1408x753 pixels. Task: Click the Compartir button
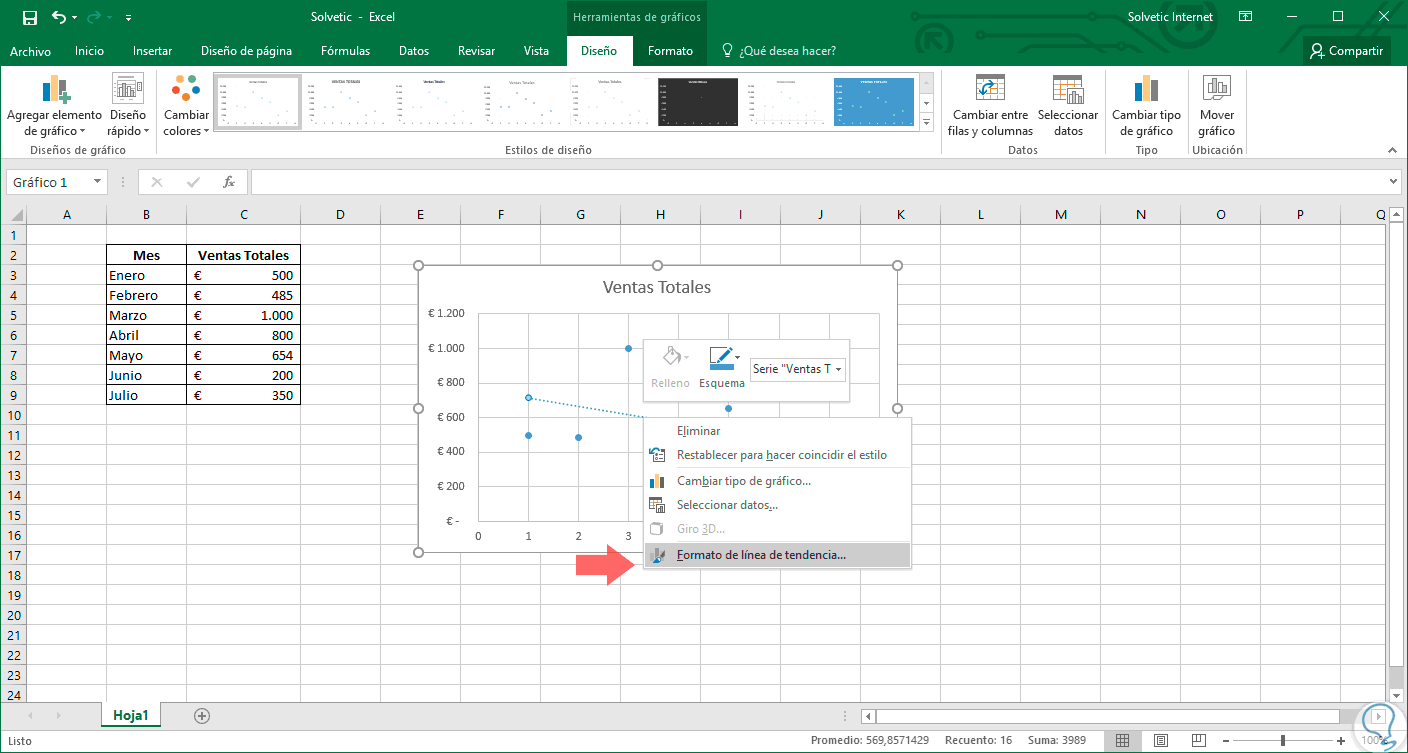1347,51
